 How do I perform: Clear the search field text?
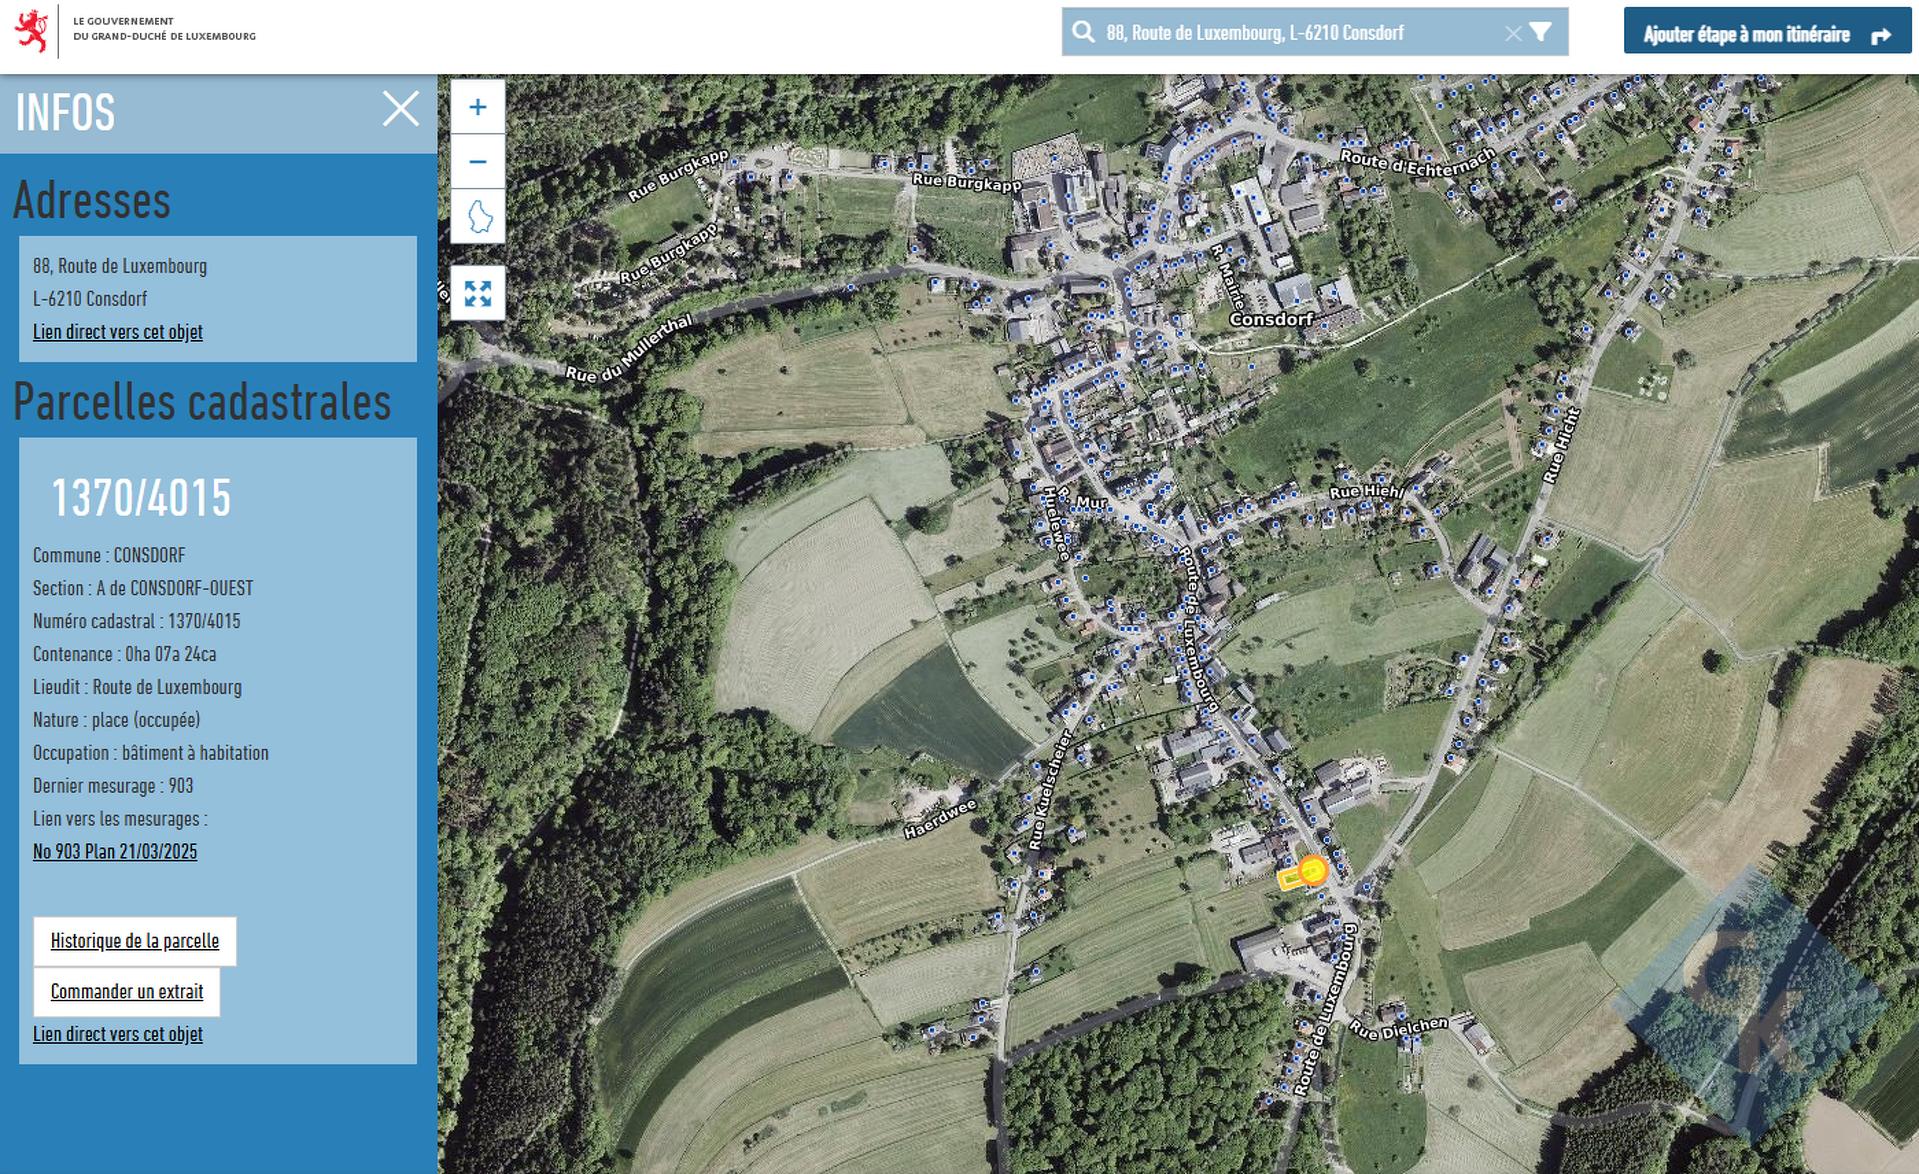coord(1512,33)
